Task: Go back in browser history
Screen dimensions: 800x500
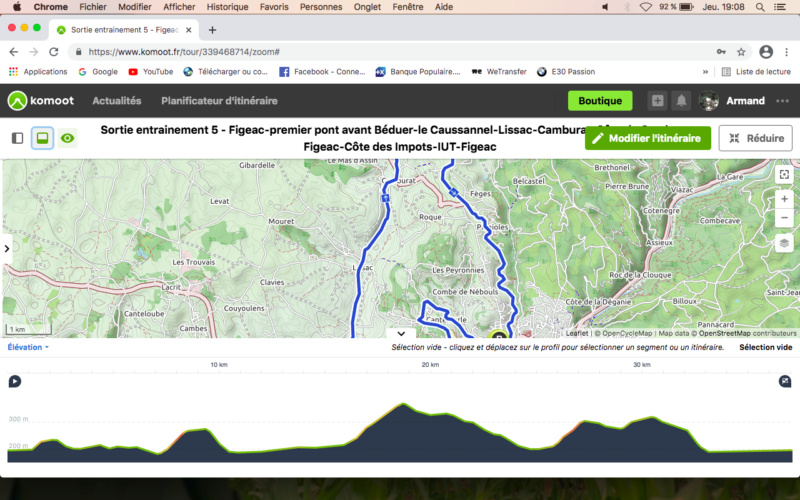Action: click(14, 52)
